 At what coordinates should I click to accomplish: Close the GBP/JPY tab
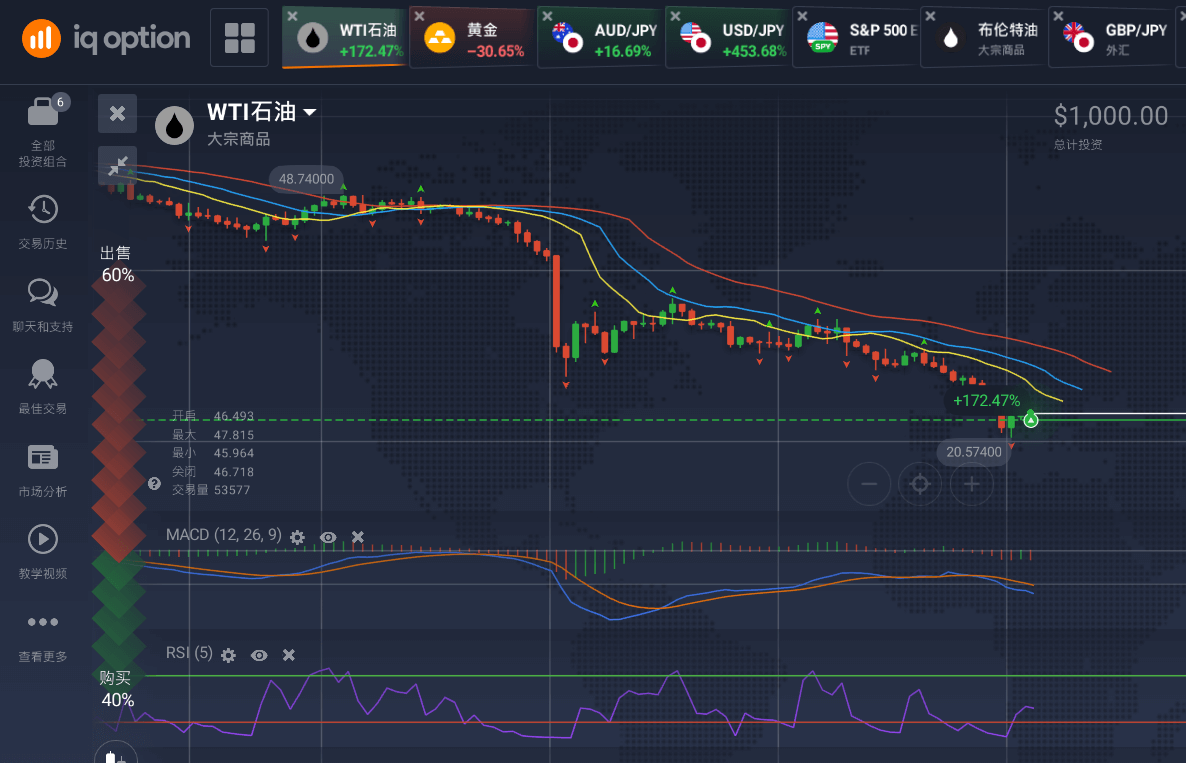(1058, 16)
